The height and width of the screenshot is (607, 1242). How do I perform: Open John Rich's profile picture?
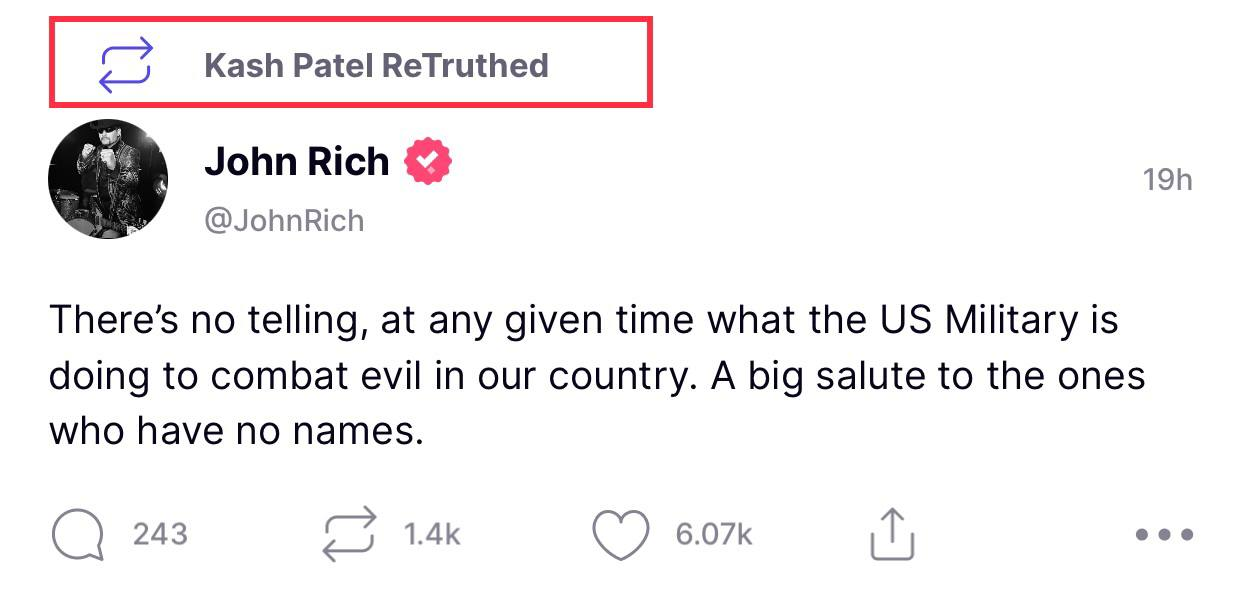coord(108,179)
